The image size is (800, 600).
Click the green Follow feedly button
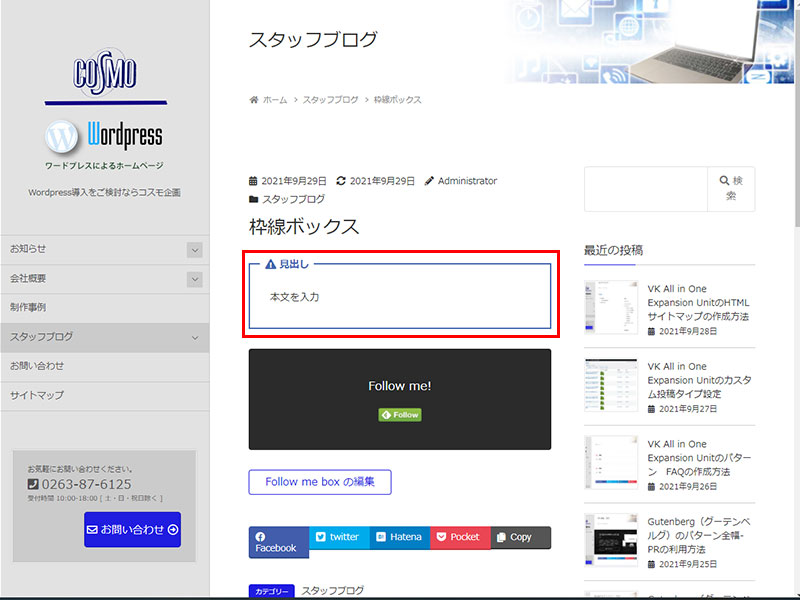point(400,415)
